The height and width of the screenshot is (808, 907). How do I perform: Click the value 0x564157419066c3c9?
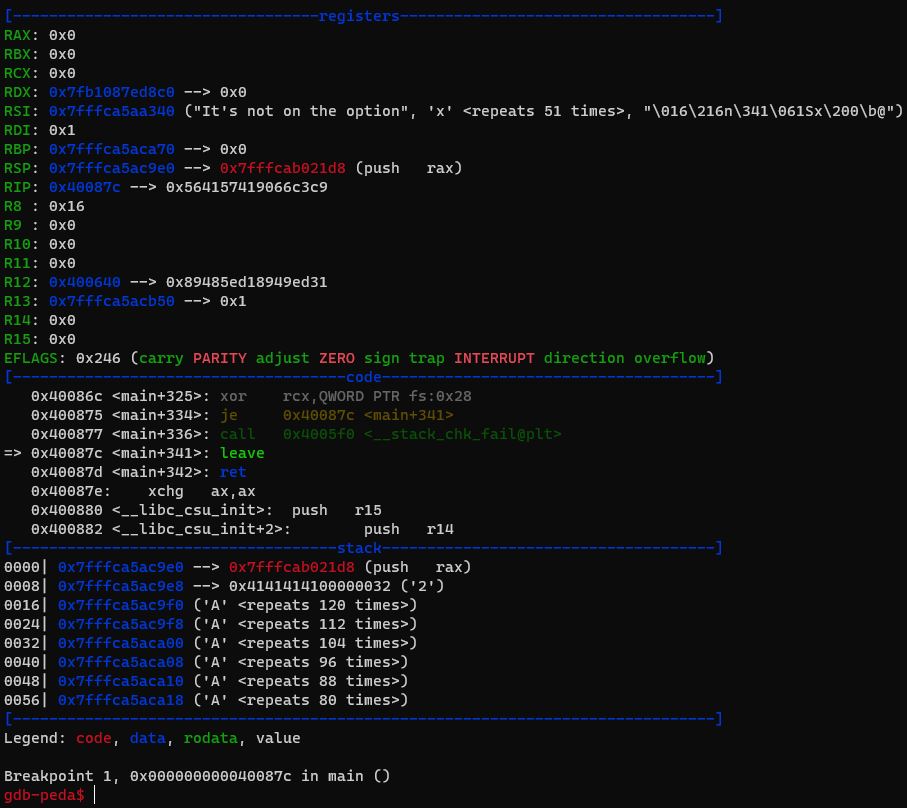click(247, 187)
